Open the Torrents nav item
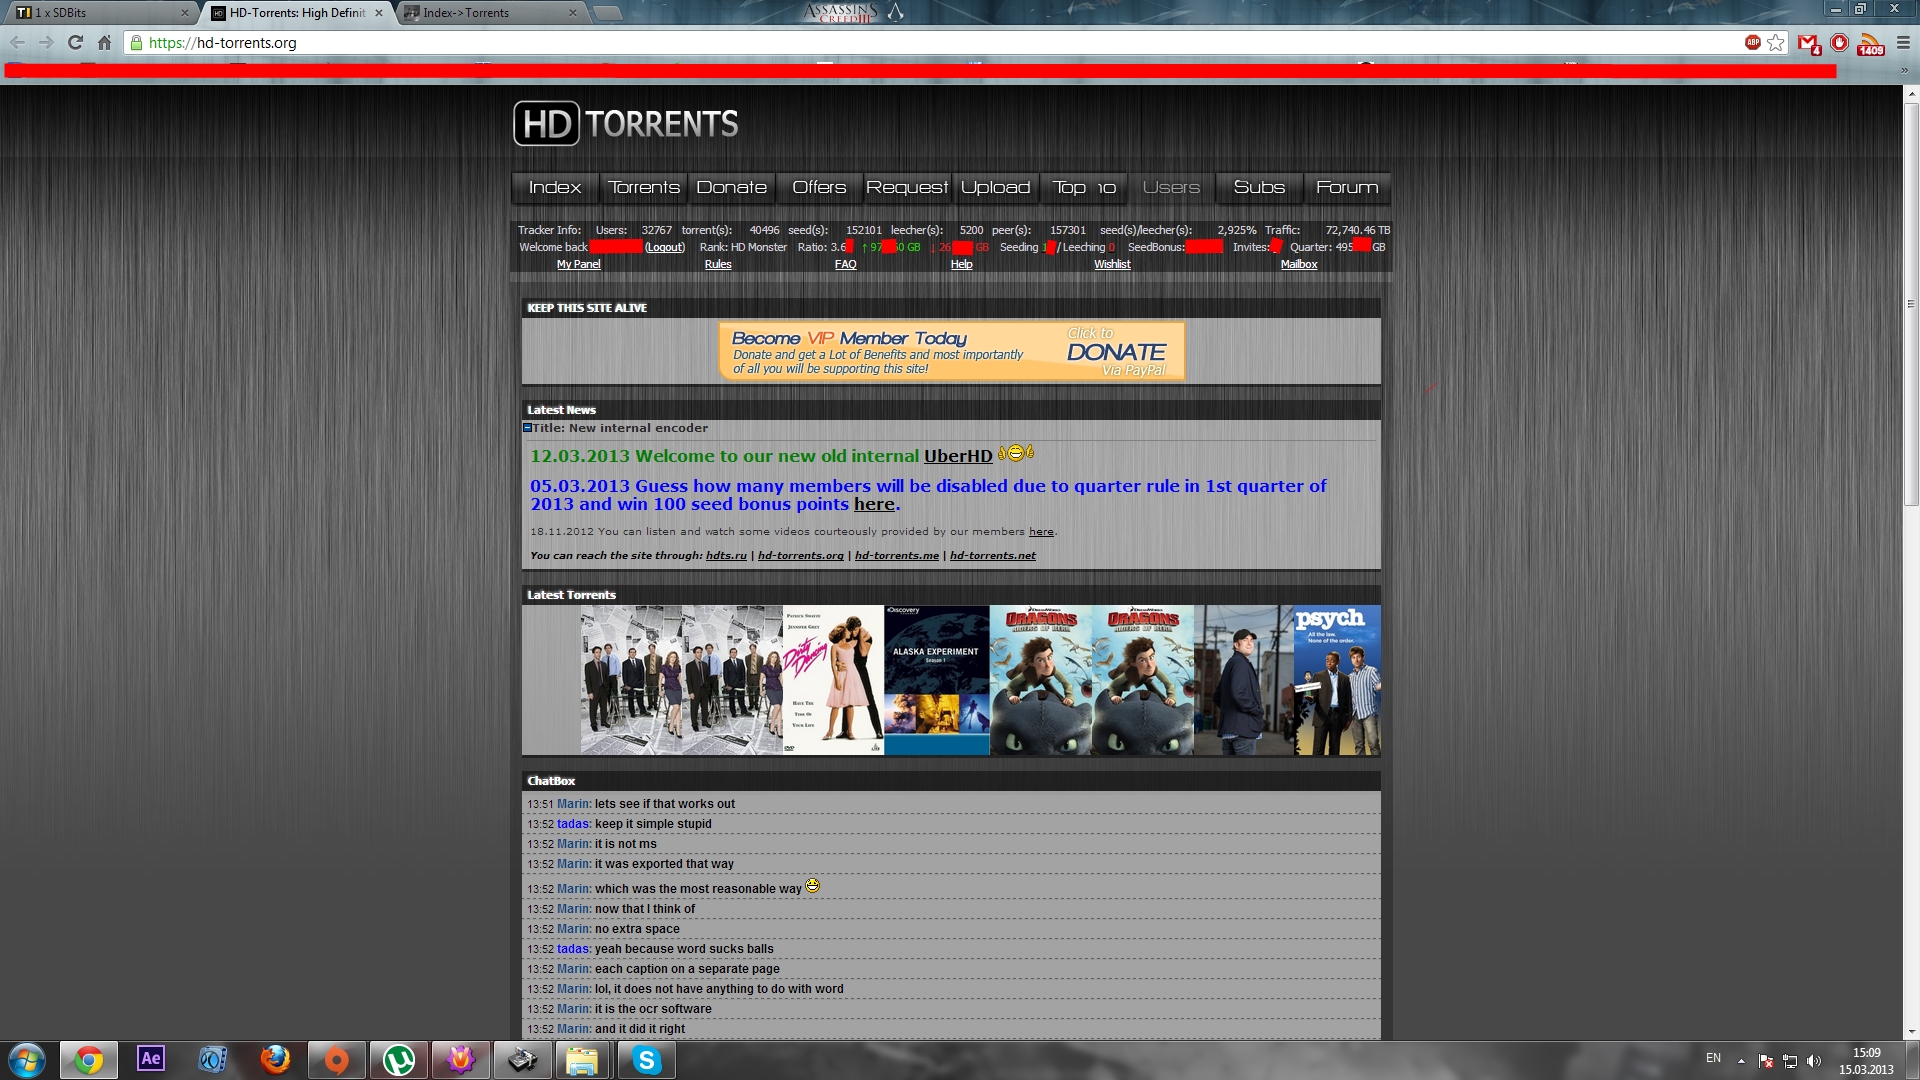This screenshot has width=1920, height=1080. click(x=643, y=187)
